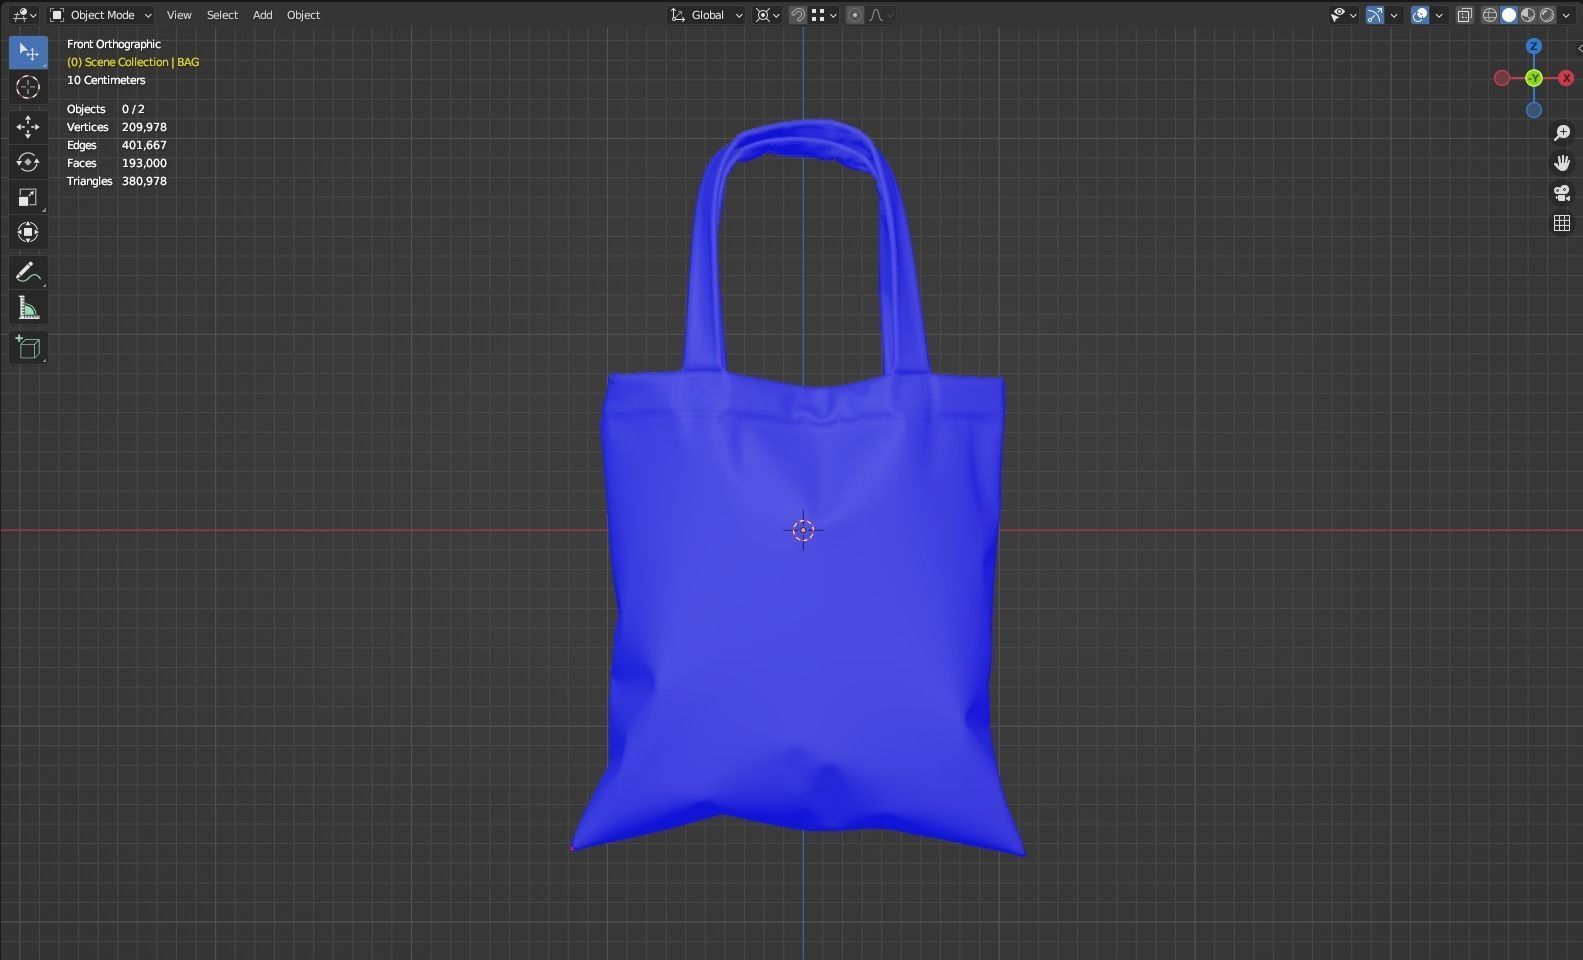Activate the Add Cube tool
Viewport: 1583px width, 960px height.
[x=28, y=348]
